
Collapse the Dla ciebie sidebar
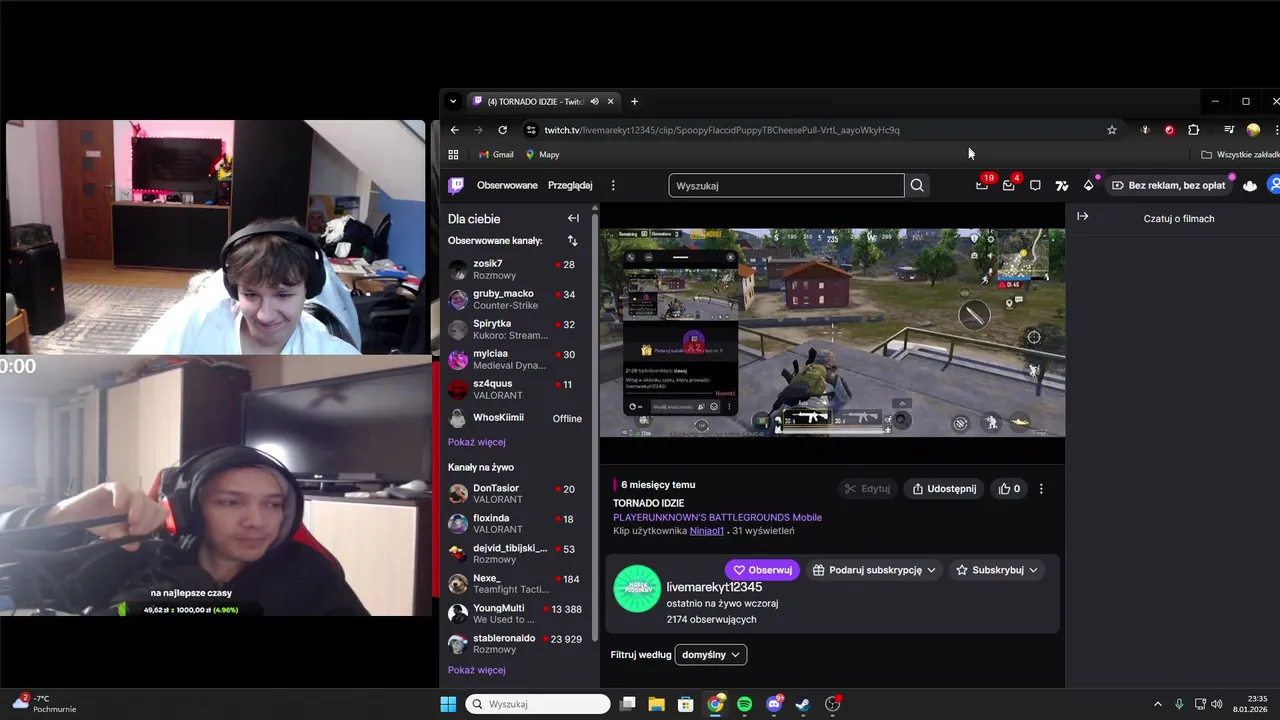click(x=573, y=218)
